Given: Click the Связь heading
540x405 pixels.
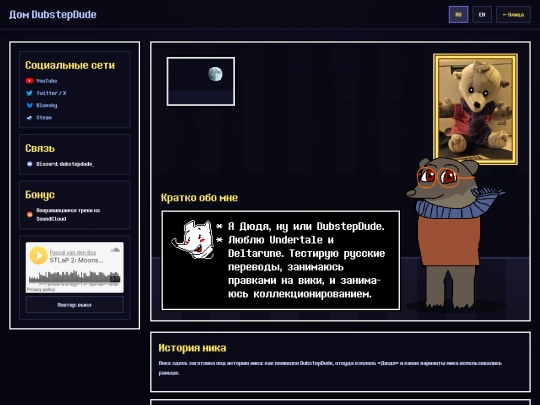Looking at the screenshot, I should pyautogui.click(x=40, y=148).
